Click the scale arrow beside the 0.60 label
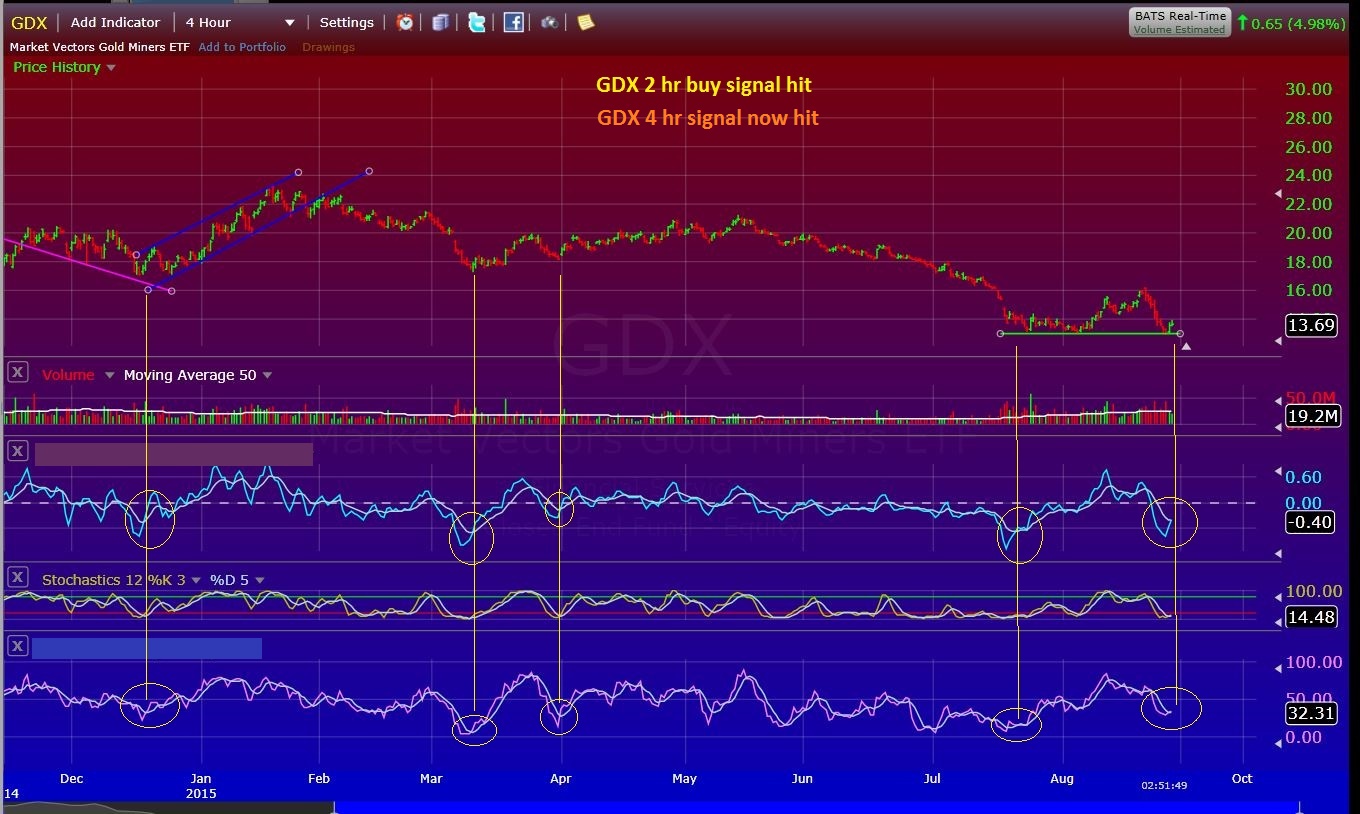Viewport: 1360px width, 814px height. tap(1278, 471)
